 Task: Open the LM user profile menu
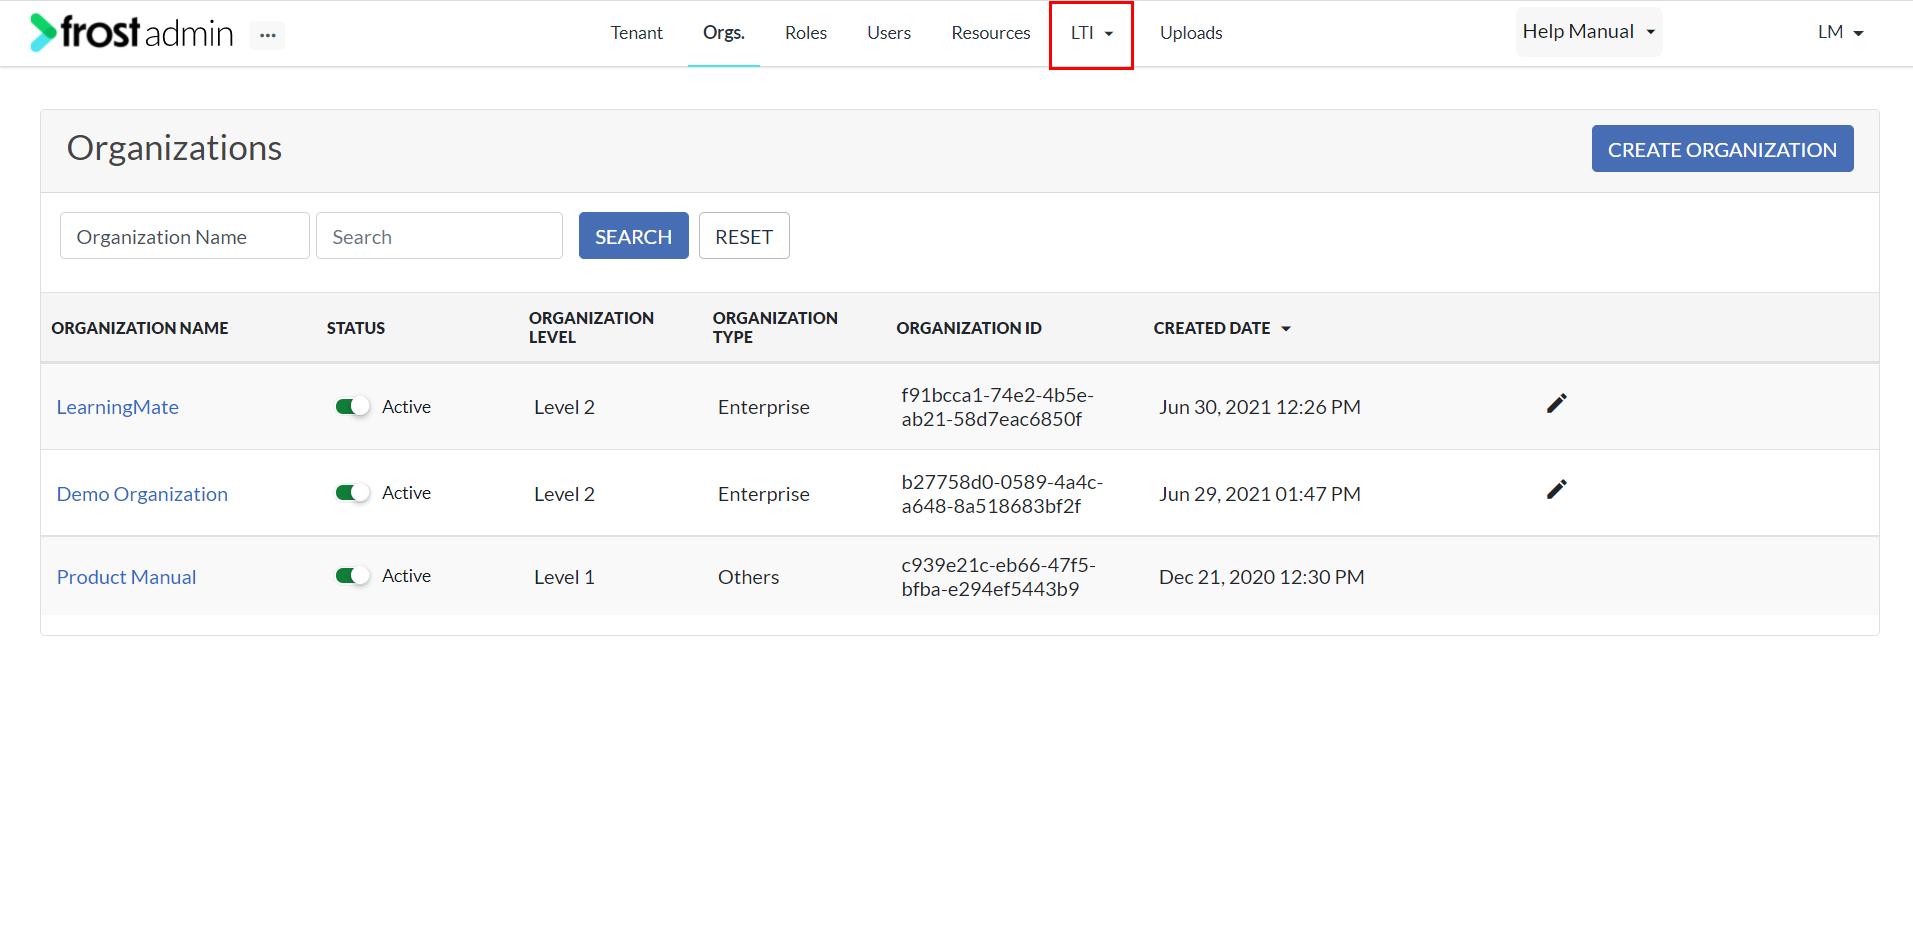[1838, 31]
